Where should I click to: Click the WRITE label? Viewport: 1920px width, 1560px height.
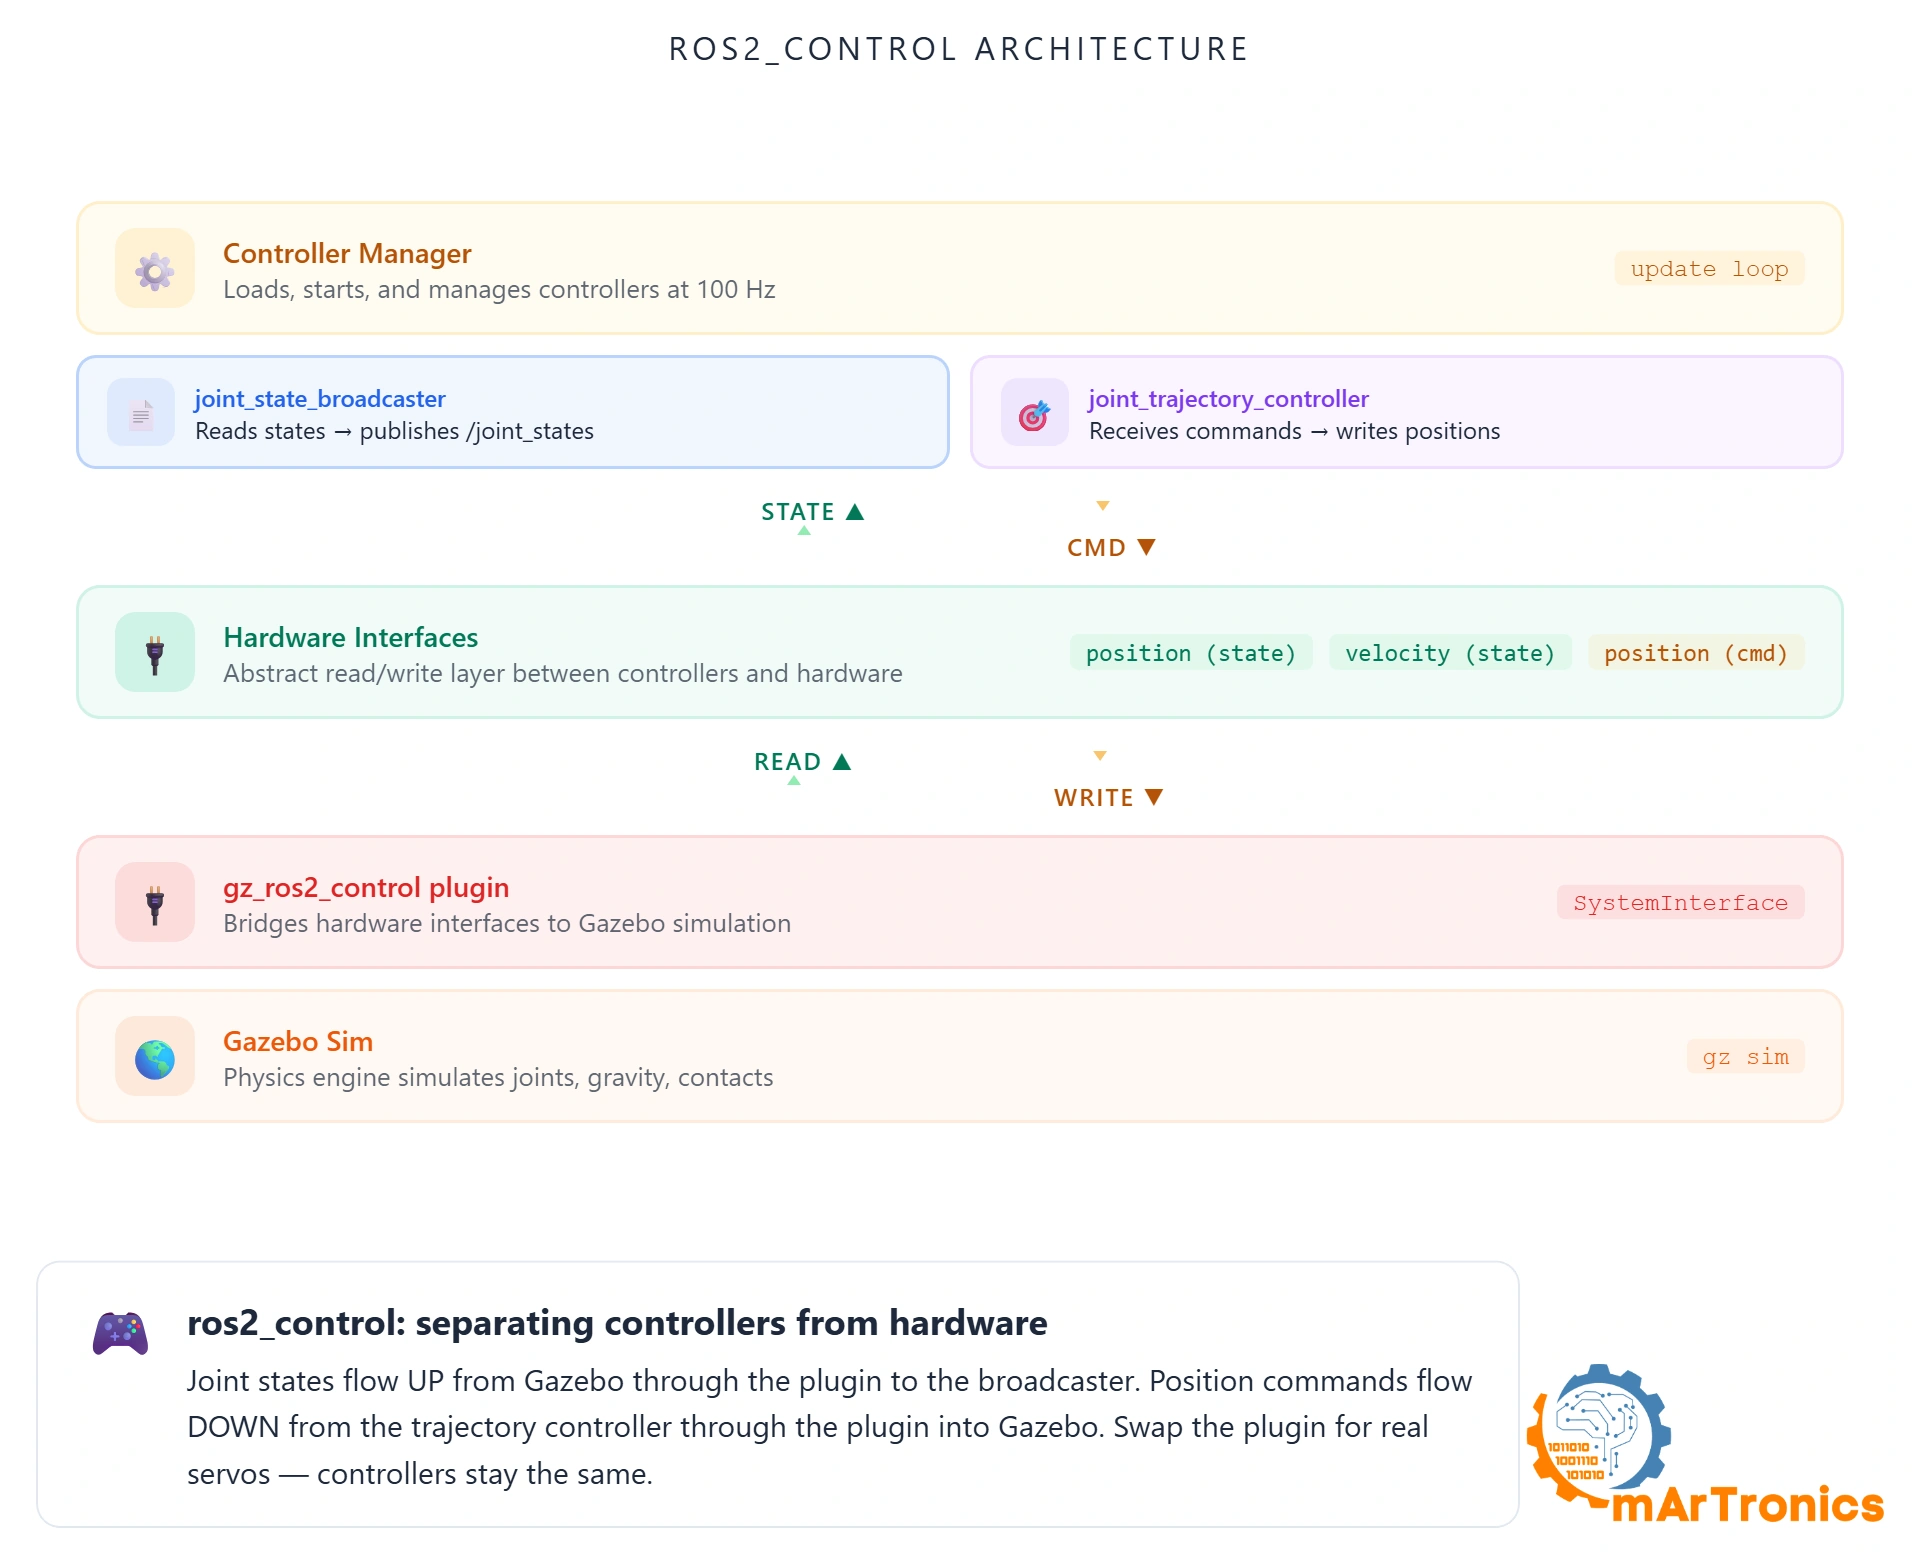1093,798
